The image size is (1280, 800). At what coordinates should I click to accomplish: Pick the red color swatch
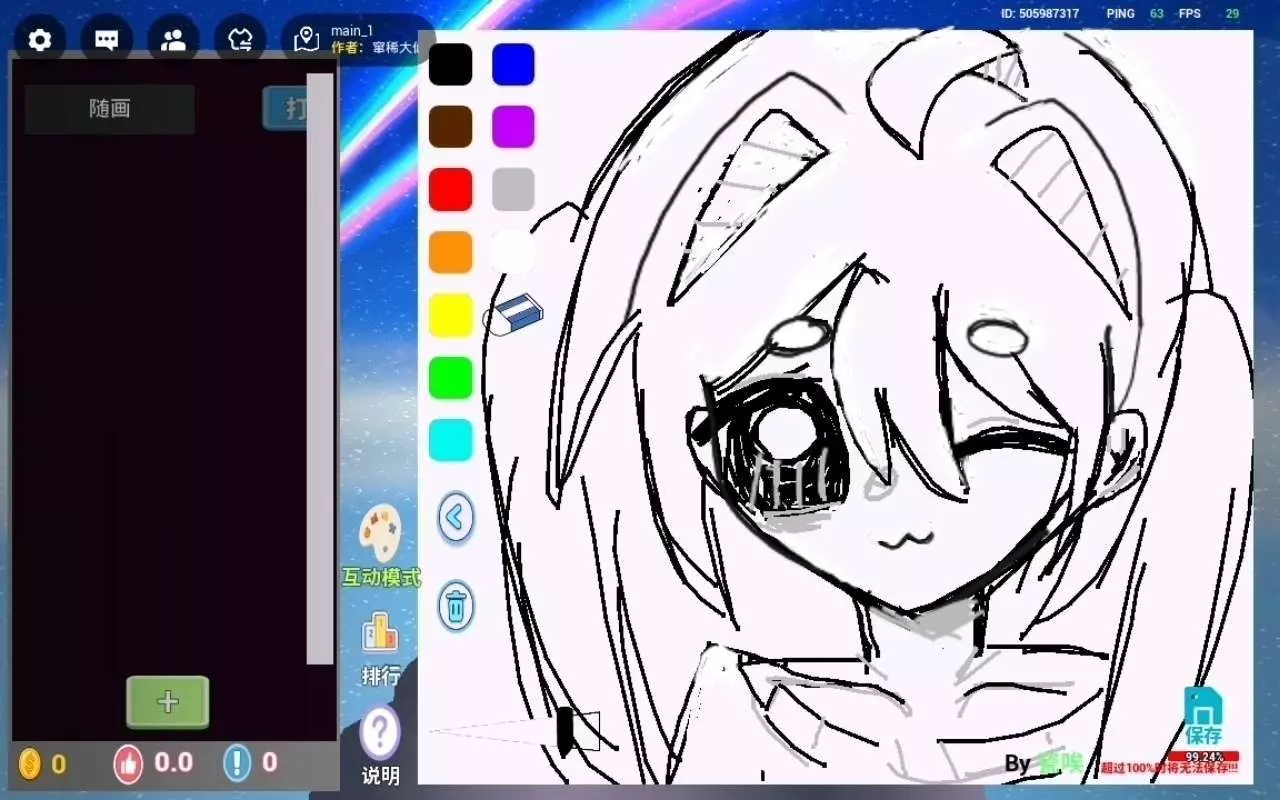pos(450,190)
